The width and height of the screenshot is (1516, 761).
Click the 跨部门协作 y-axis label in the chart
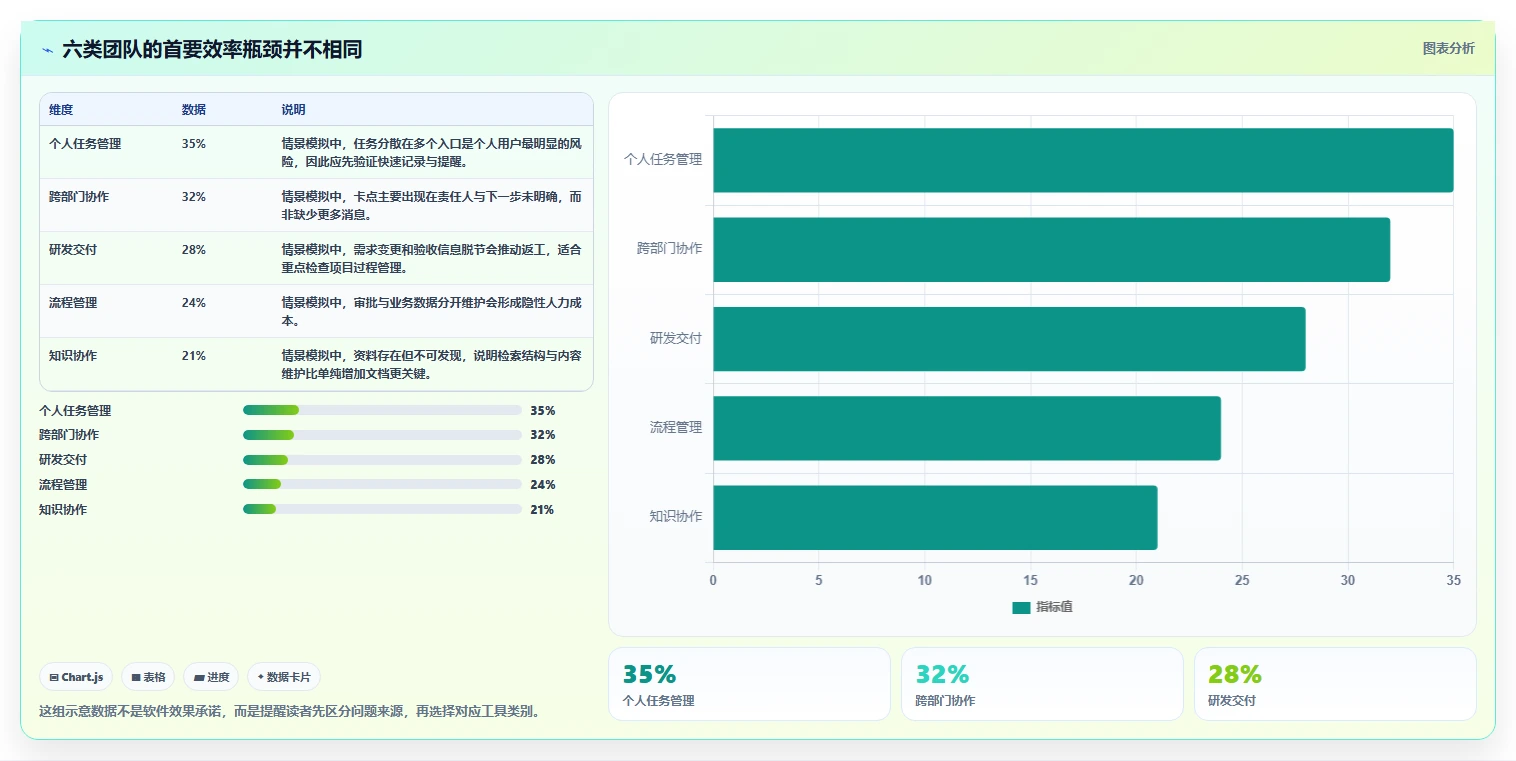point(669,248)
